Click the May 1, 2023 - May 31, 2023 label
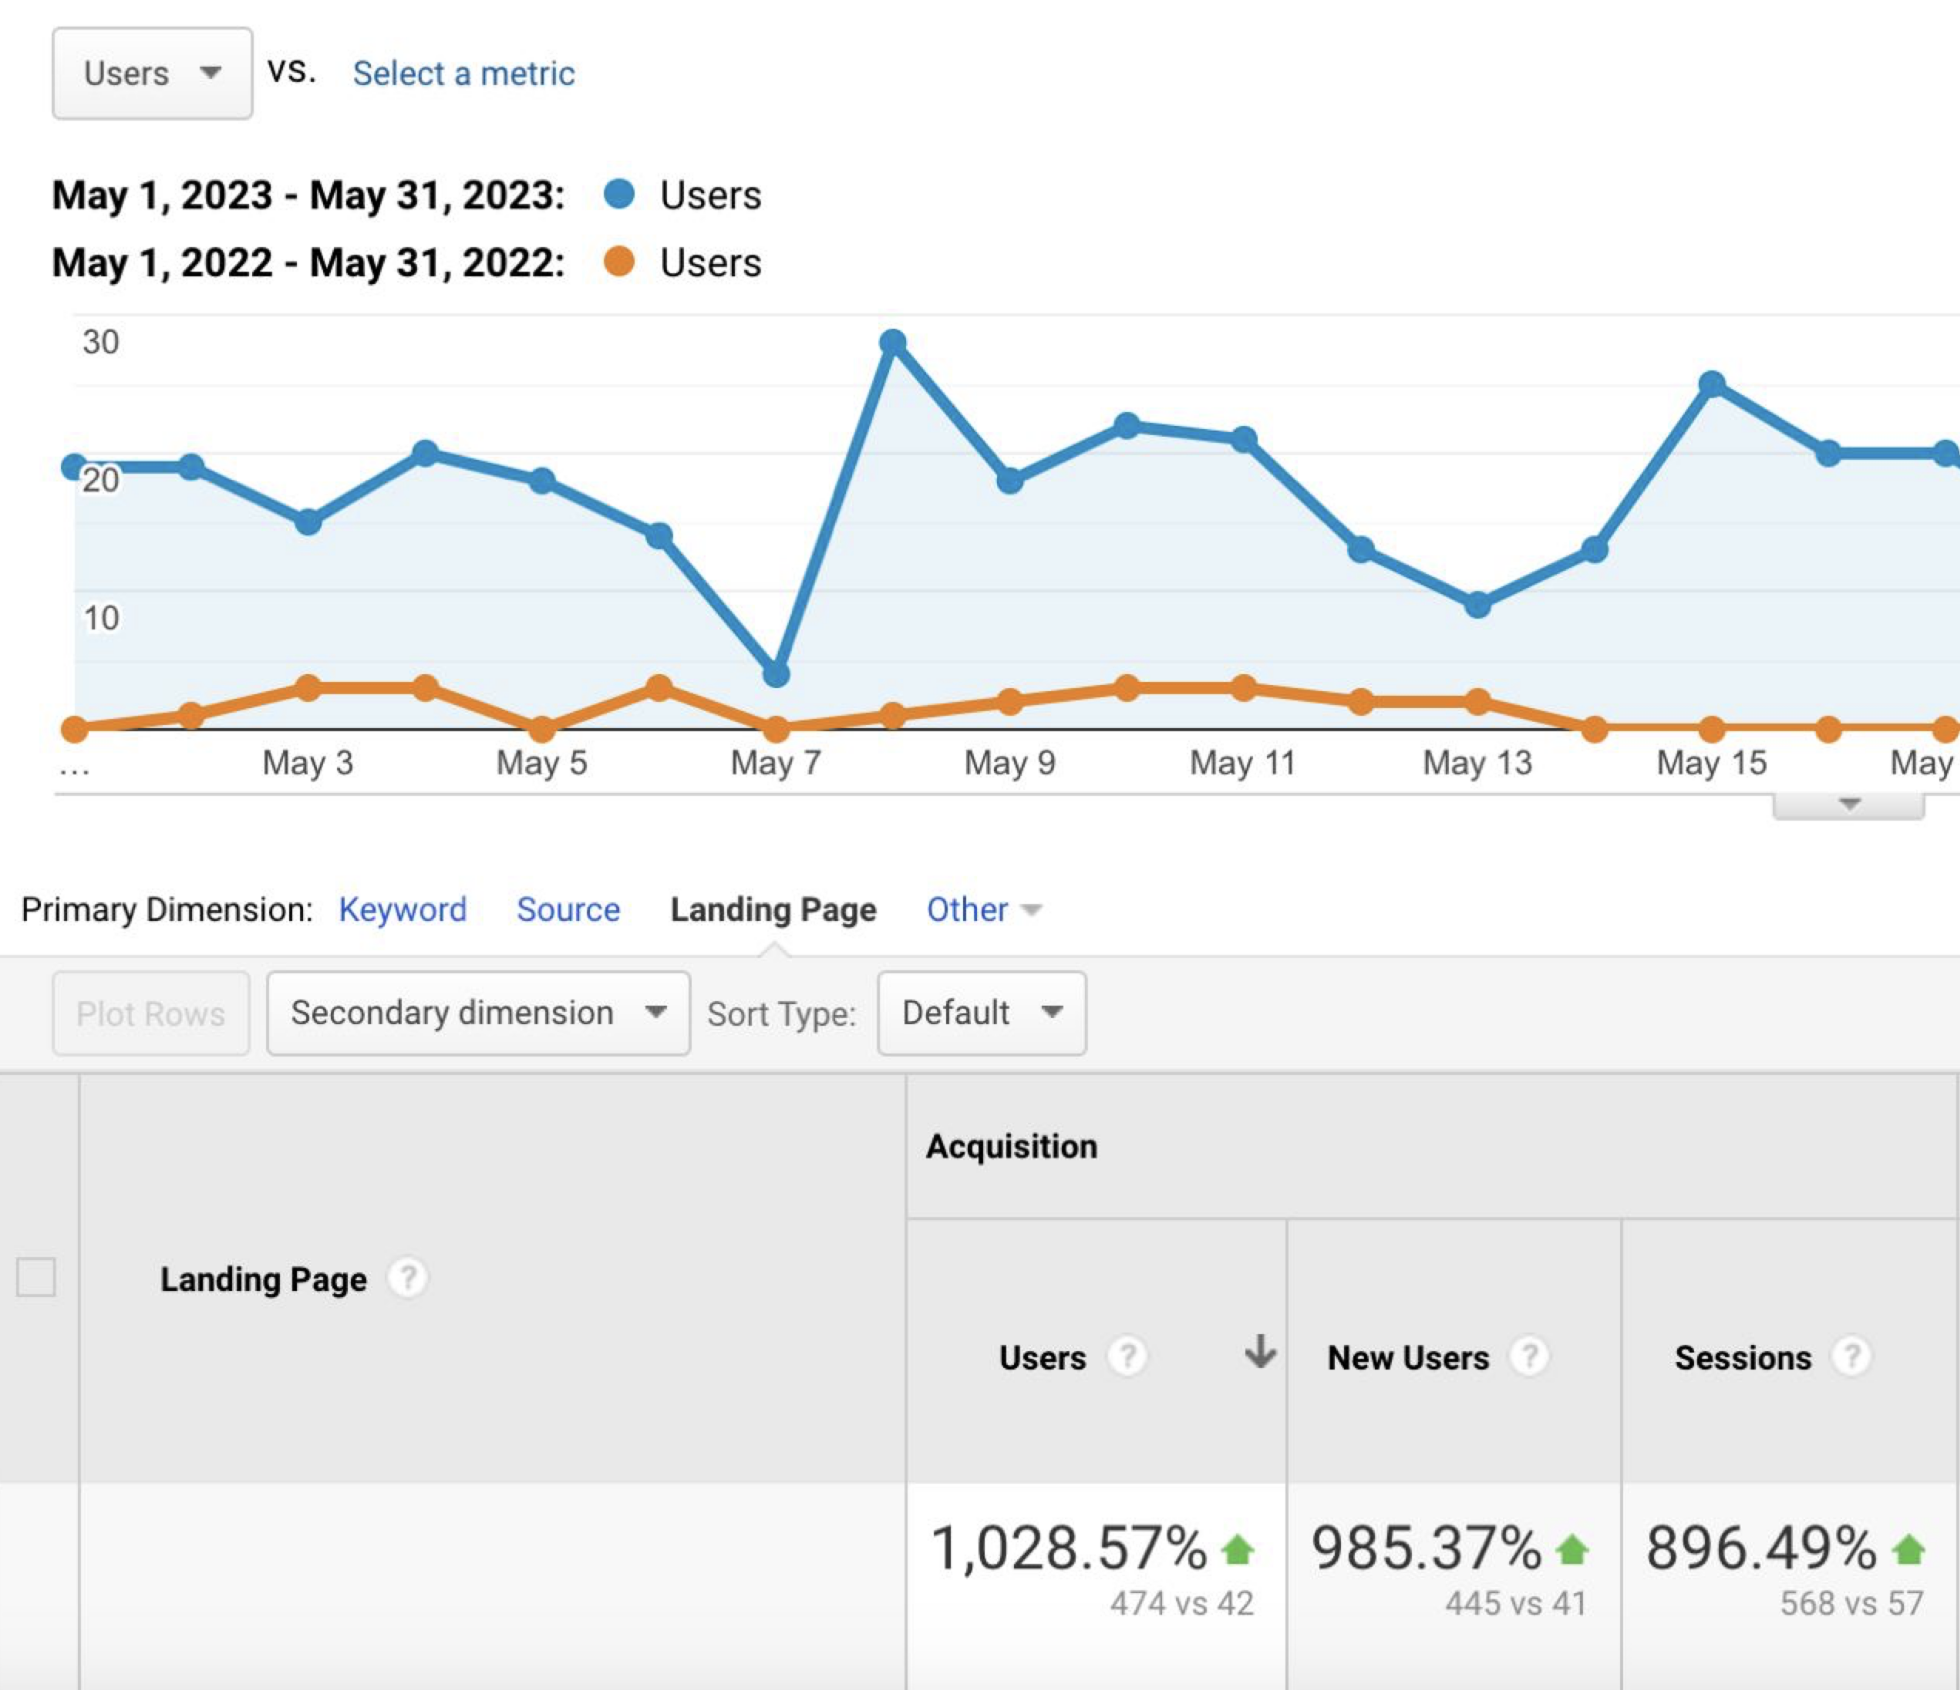The width and height of the screenshot is (1960, 1690). tap(308, 195)
